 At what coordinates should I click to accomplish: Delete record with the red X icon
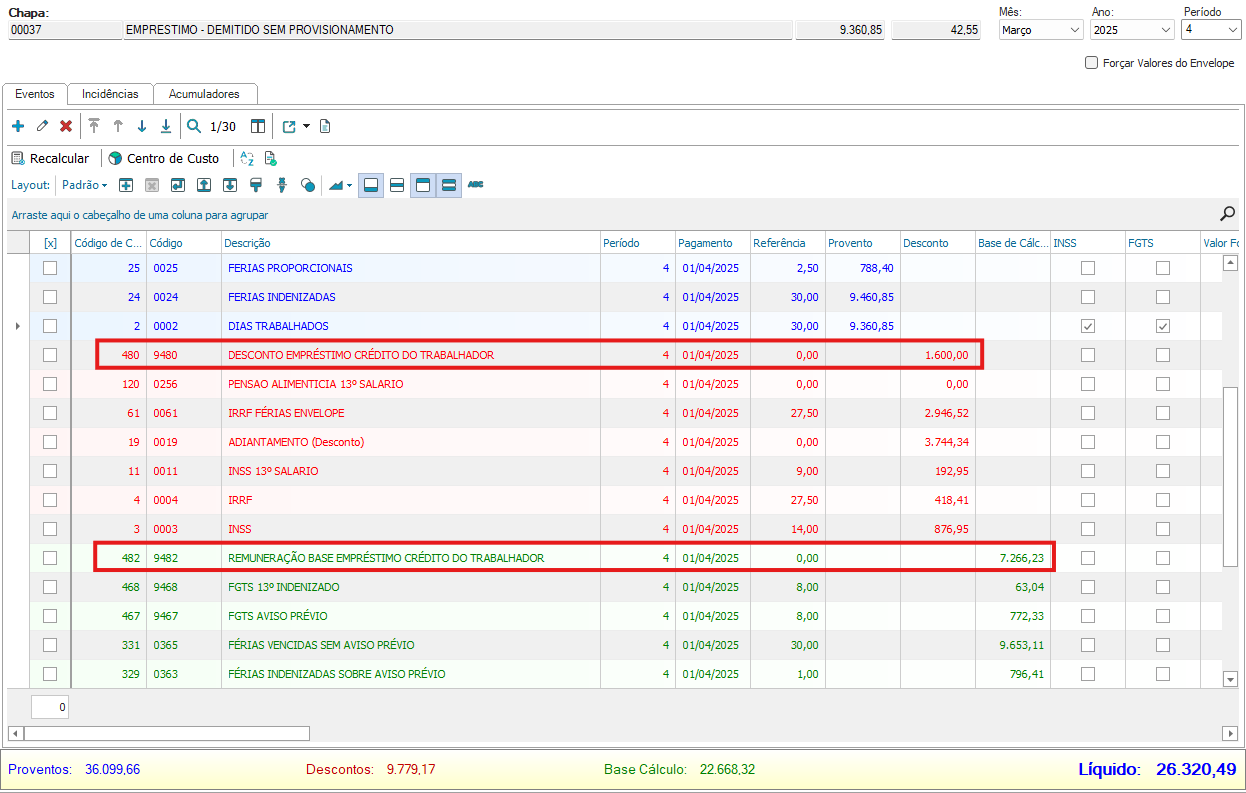pyautogui.click(x=66, y=126)
